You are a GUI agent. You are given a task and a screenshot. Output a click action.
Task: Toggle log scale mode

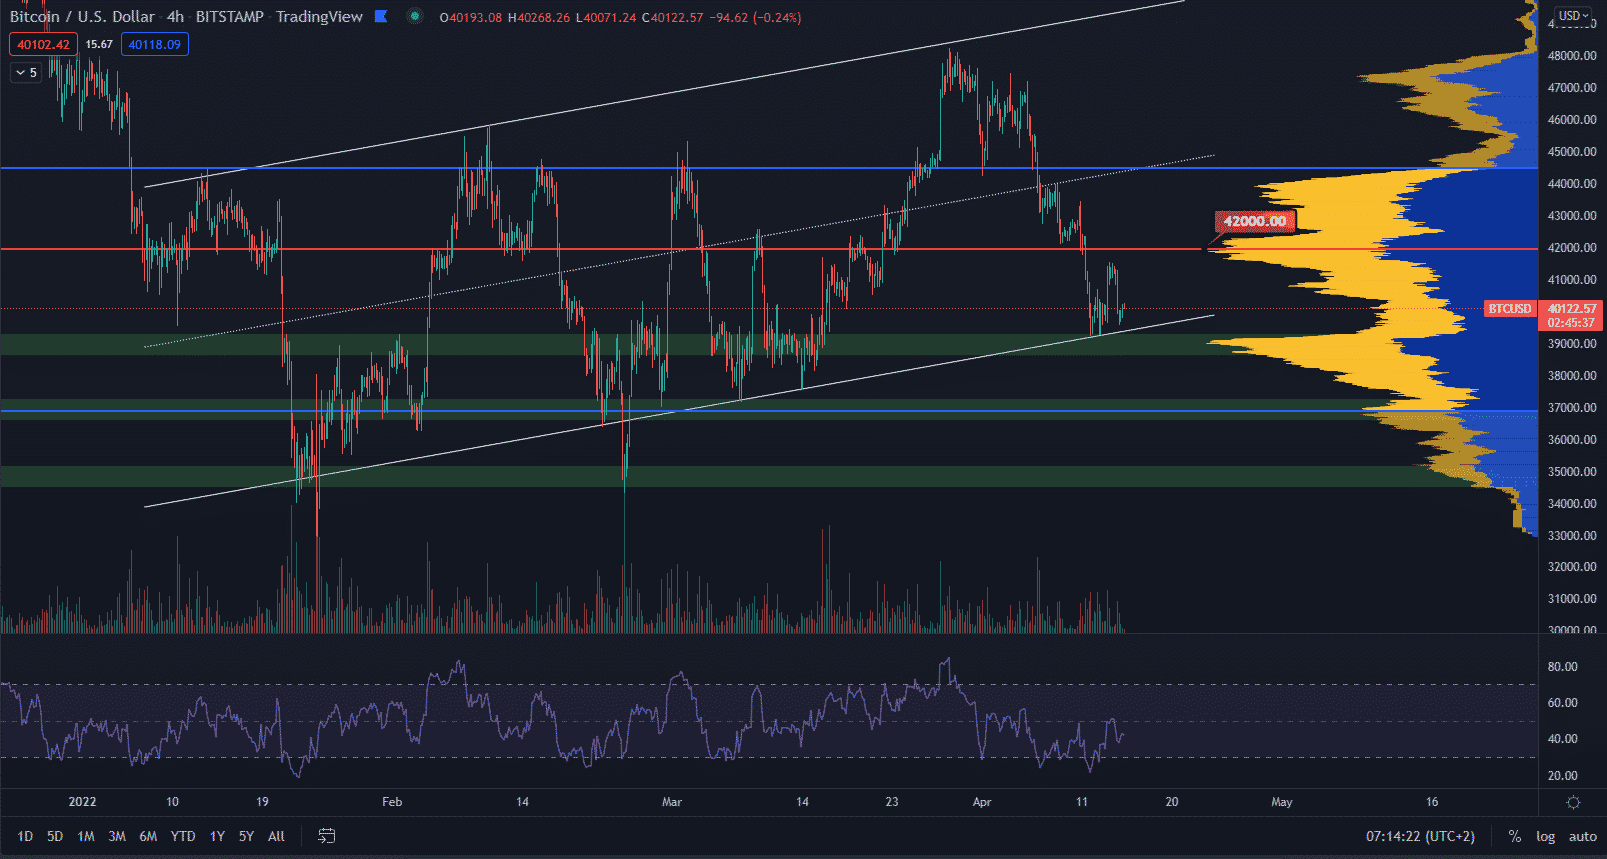pyautogui.click(x=1545, y=836)
